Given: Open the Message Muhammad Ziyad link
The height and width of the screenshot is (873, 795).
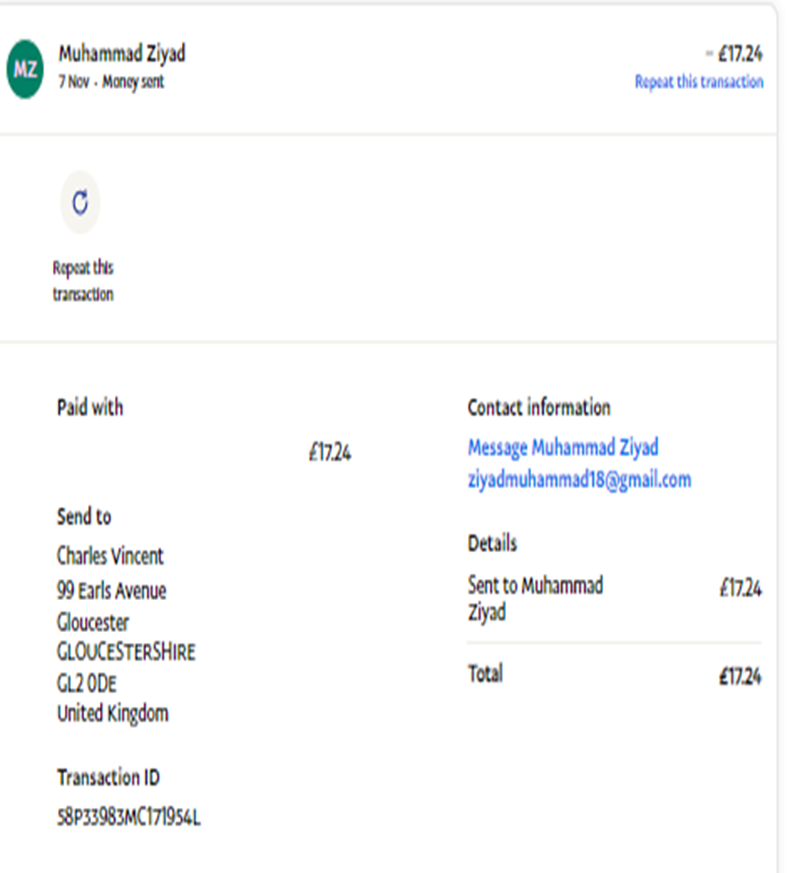Looking at the screenshot, I should click(563, 447).
